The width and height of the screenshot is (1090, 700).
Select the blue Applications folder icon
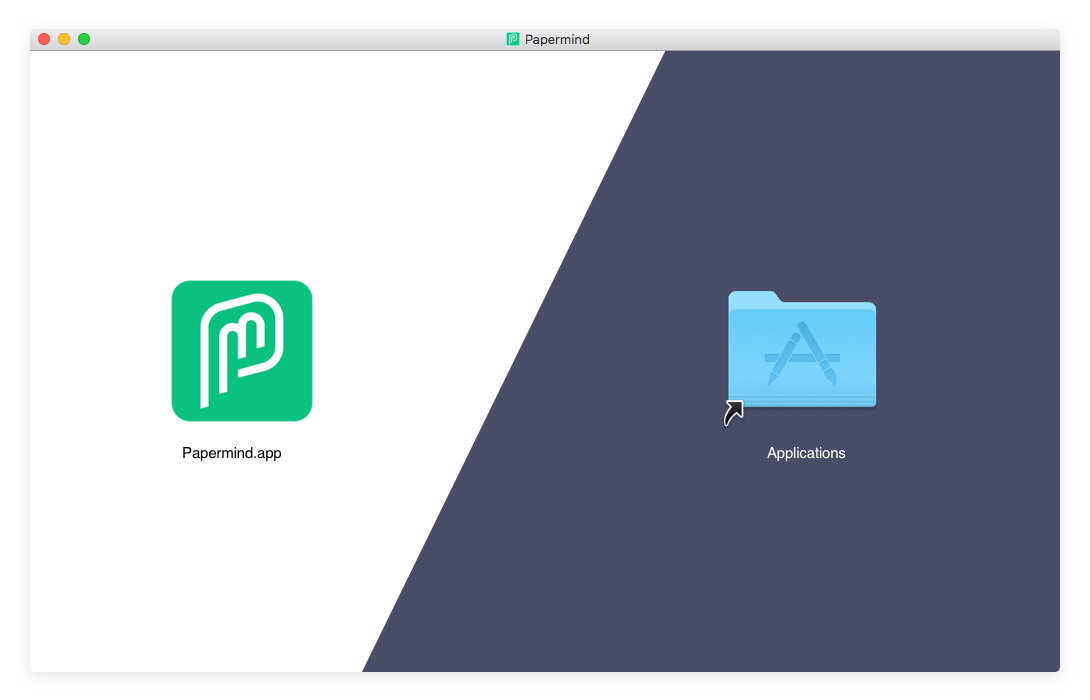[802, 350]
